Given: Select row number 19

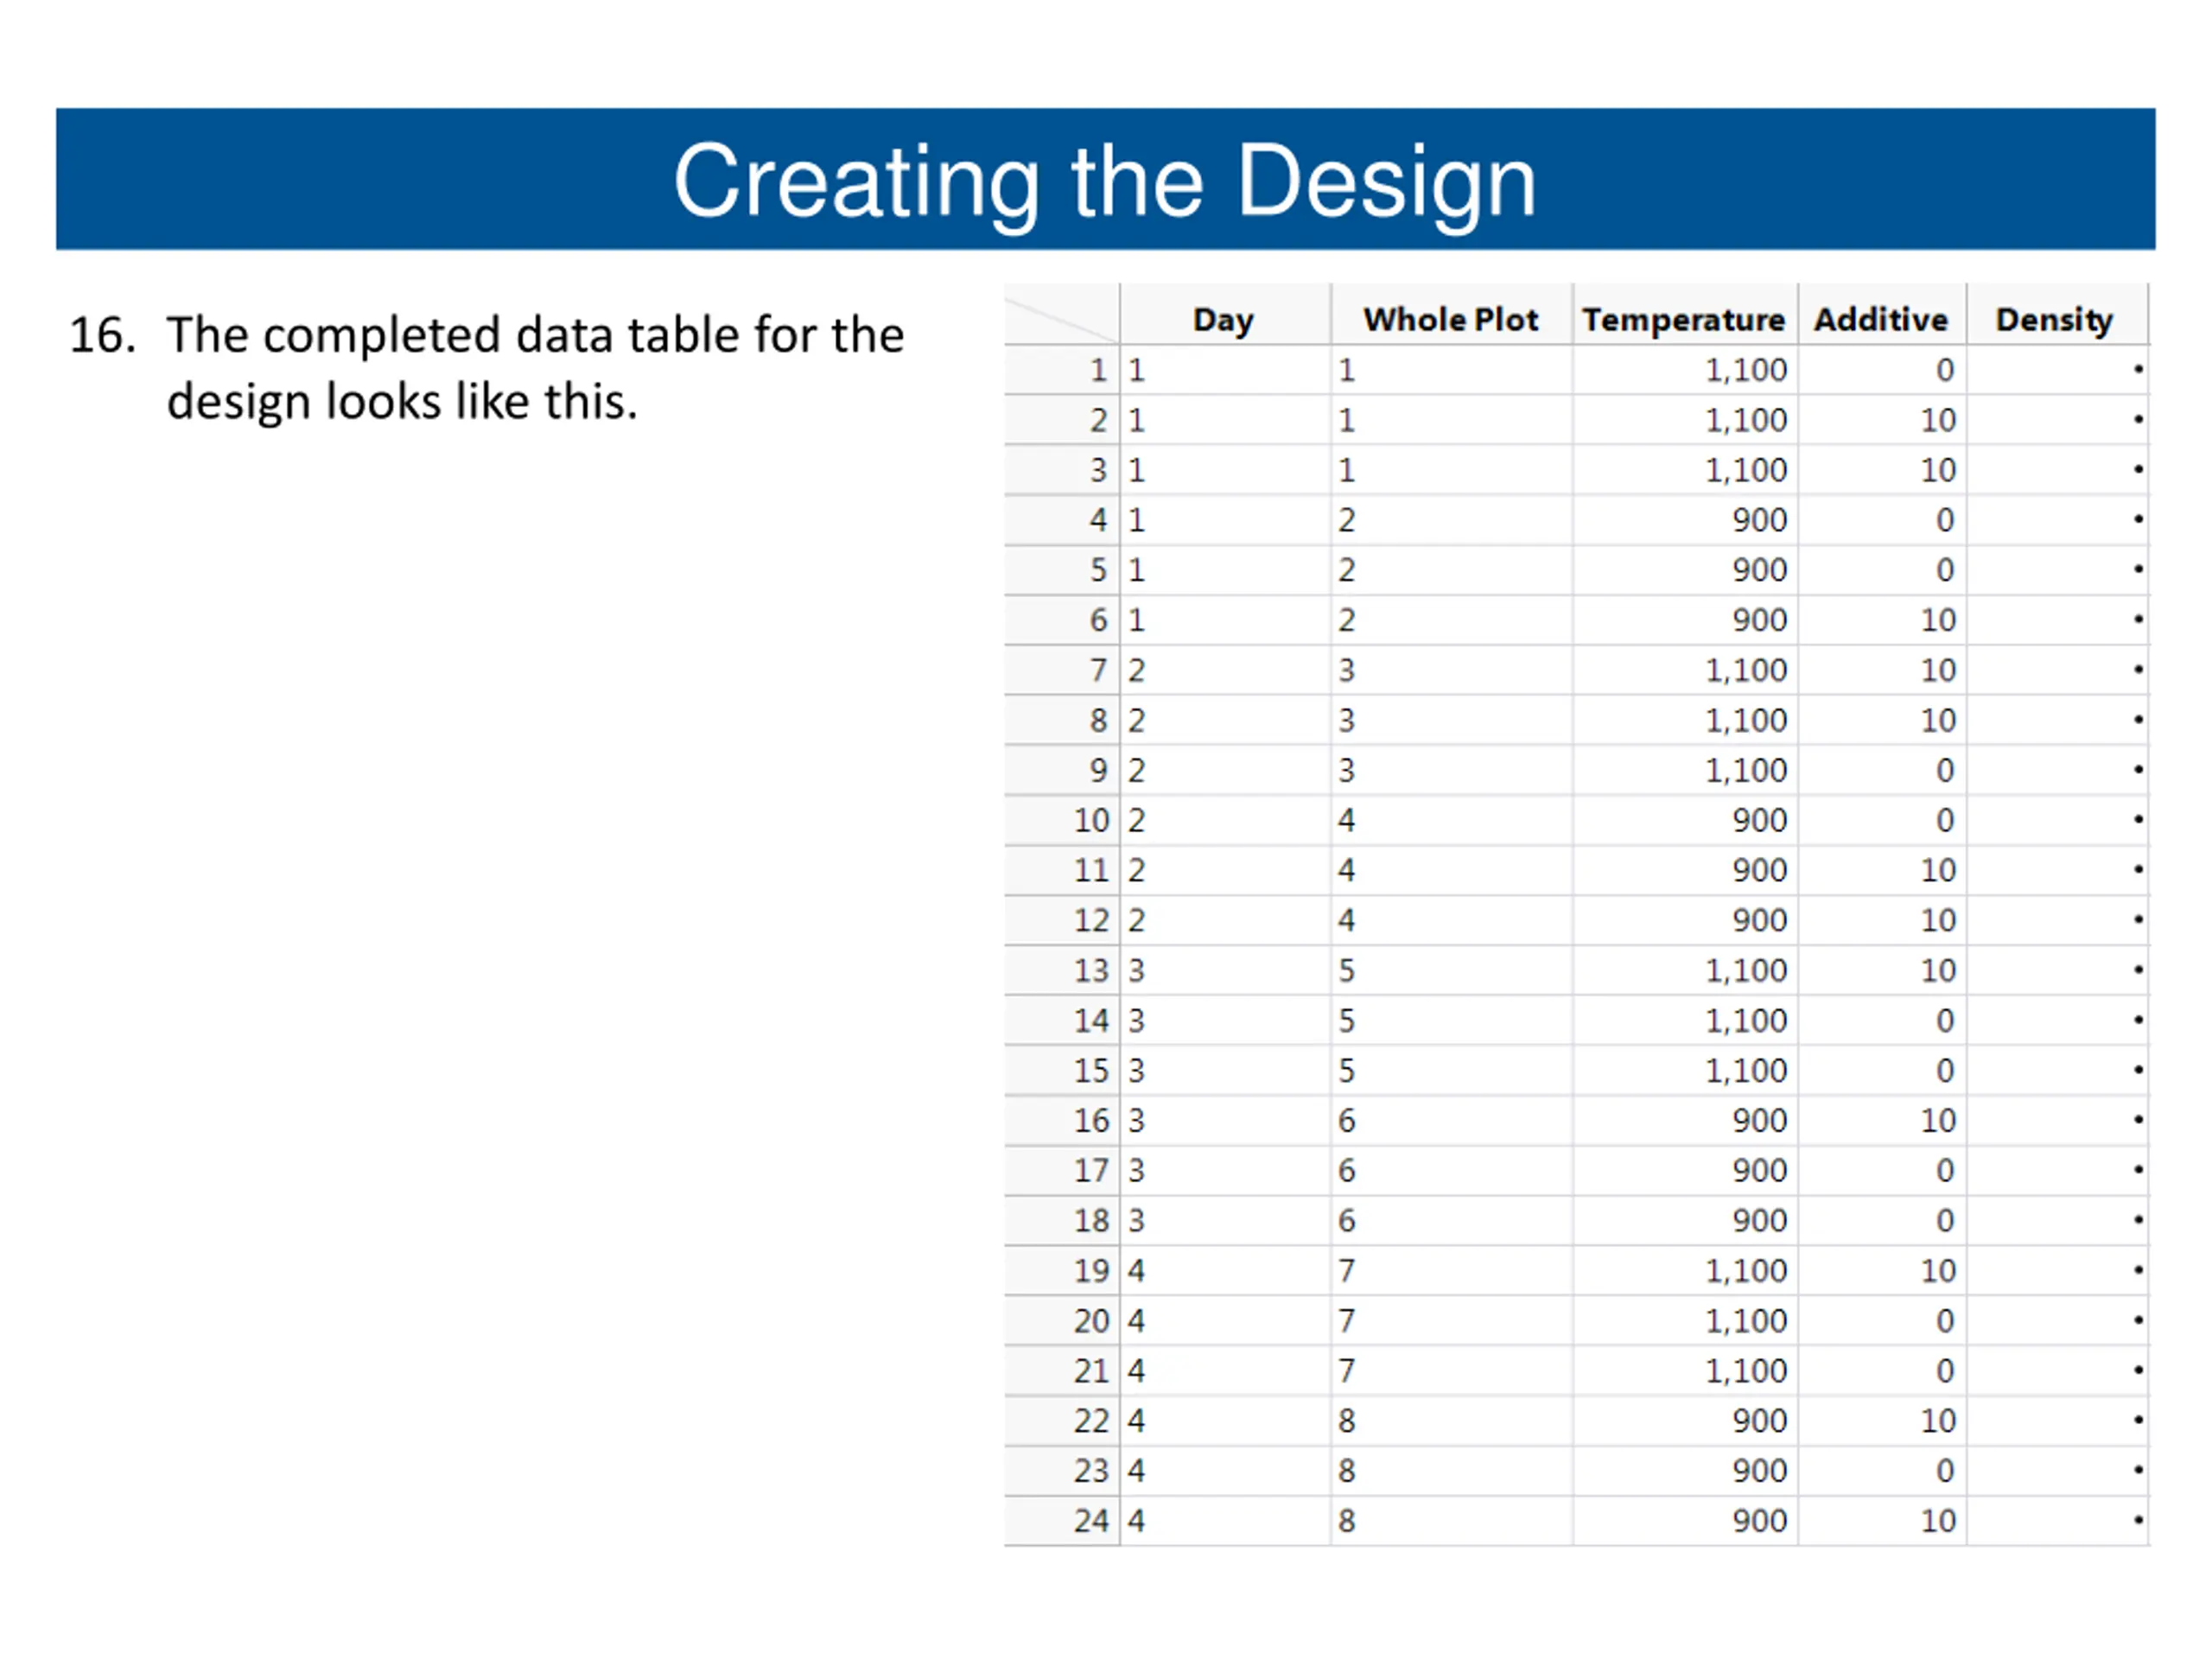Looking at the screenshot, I should pos(1062,1270).
